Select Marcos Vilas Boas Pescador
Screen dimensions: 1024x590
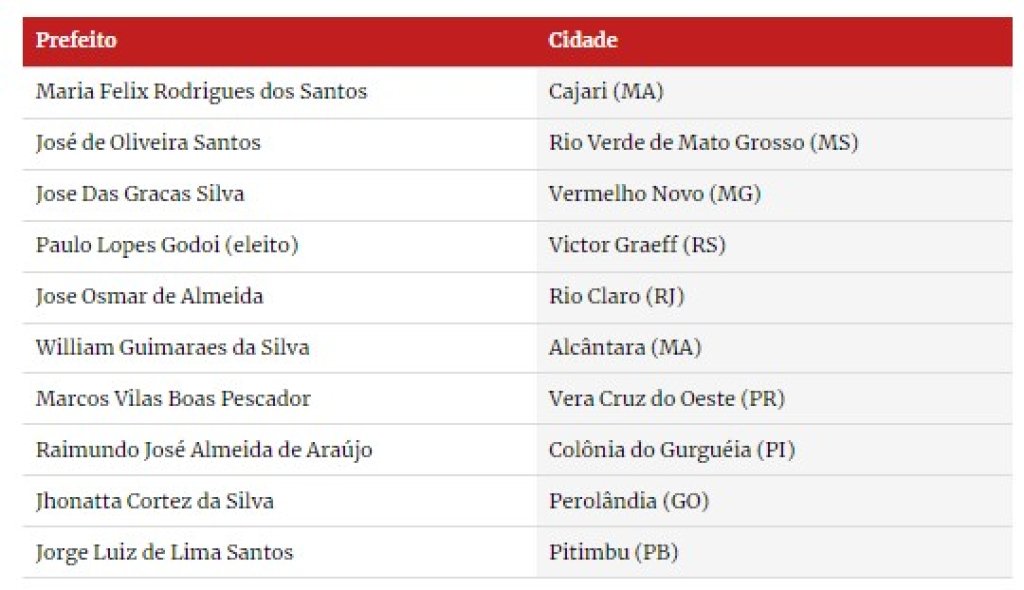tap(173, 399)
